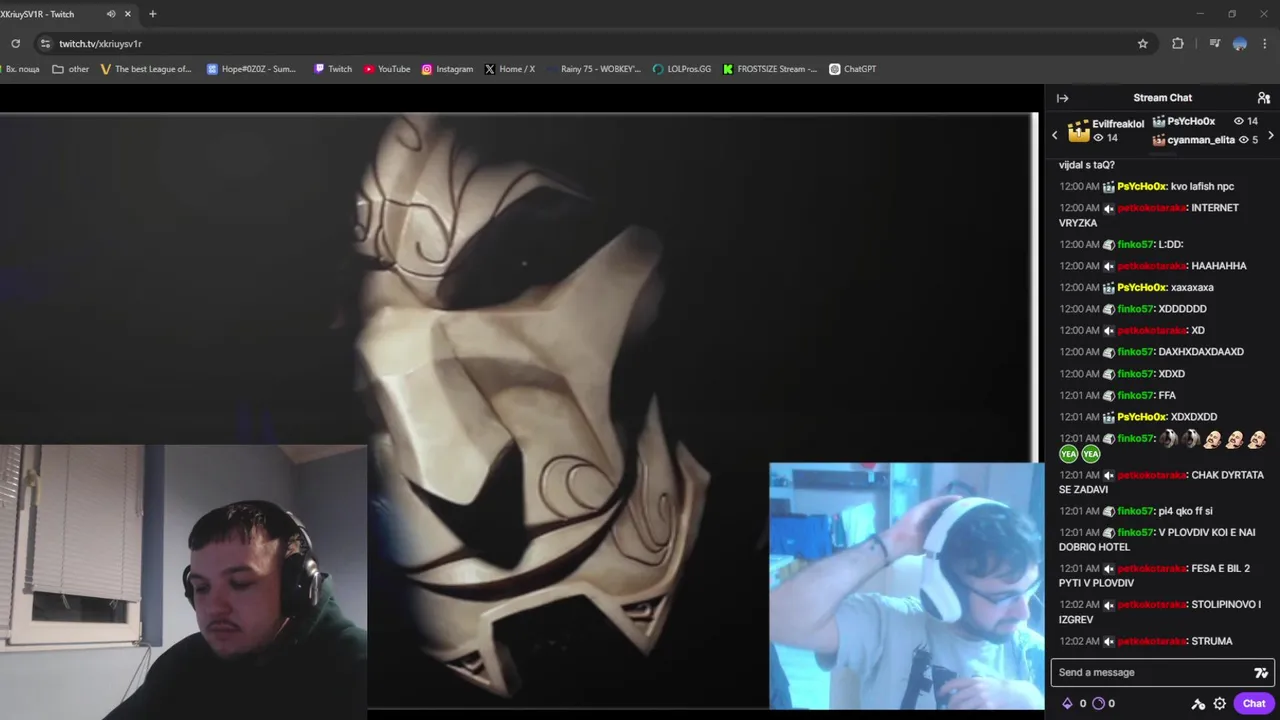Open PsYcHo0x leaderboard entry

click(1205, 121)
